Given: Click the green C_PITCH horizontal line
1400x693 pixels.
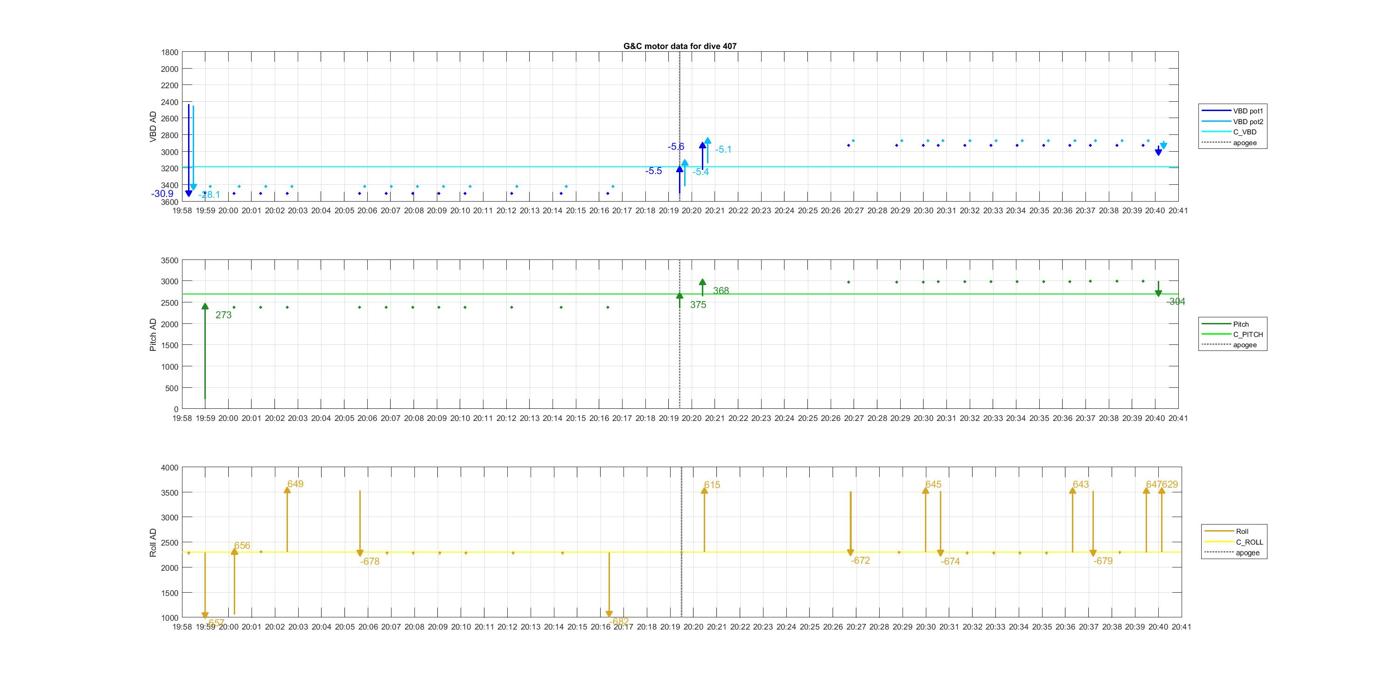Looking at the screenshot, I should [x=680, y=294].
